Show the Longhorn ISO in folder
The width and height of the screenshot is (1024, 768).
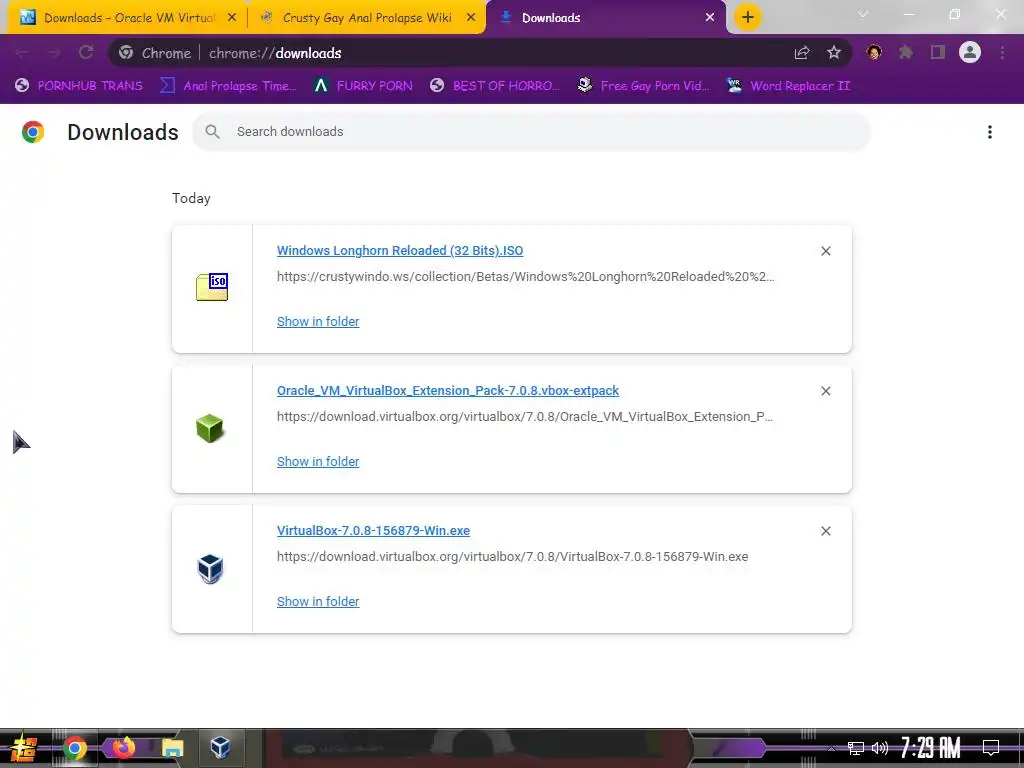coord(318,321)
